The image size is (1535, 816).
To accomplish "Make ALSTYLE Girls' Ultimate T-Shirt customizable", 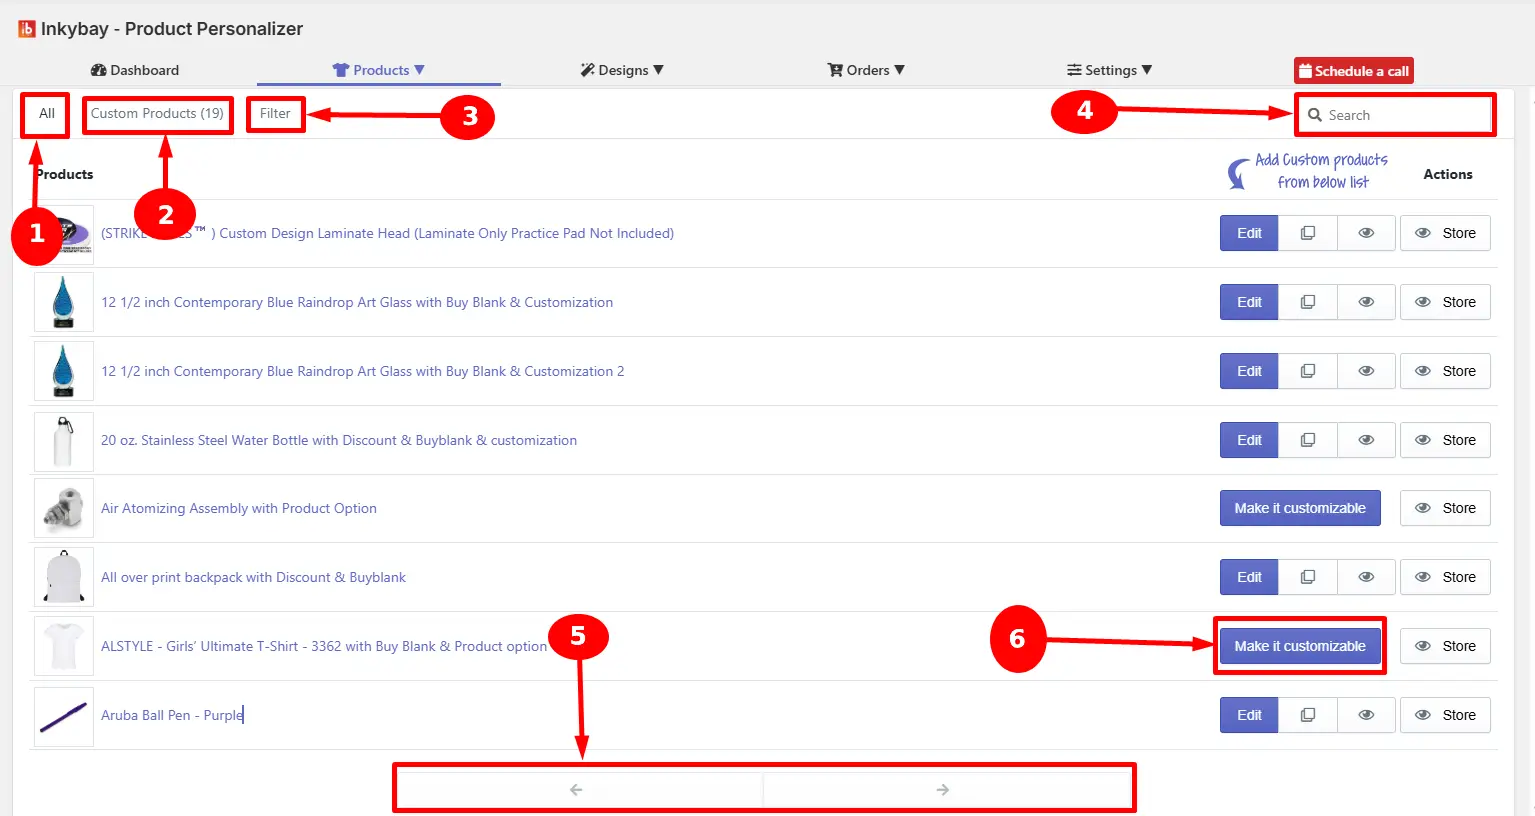I will point(1300,646).
